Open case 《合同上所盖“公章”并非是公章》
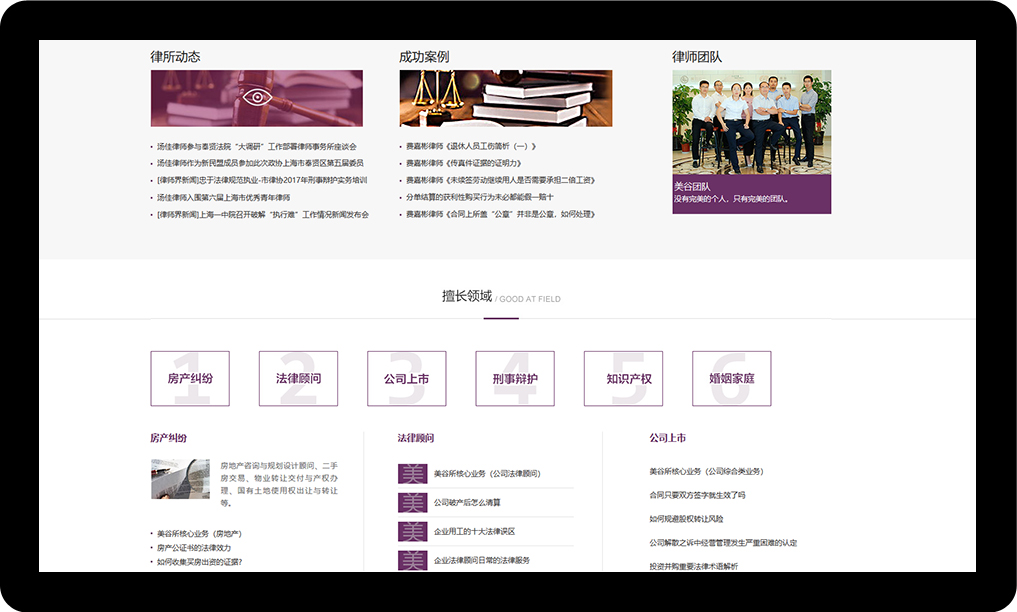This screenshot has height=612, width=1017. tap(501, 214)
